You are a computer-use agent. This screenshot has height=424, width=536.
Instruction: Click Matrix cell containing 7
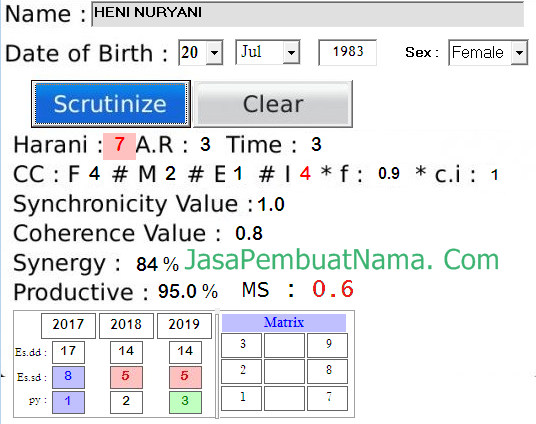[x=327, y=398]
